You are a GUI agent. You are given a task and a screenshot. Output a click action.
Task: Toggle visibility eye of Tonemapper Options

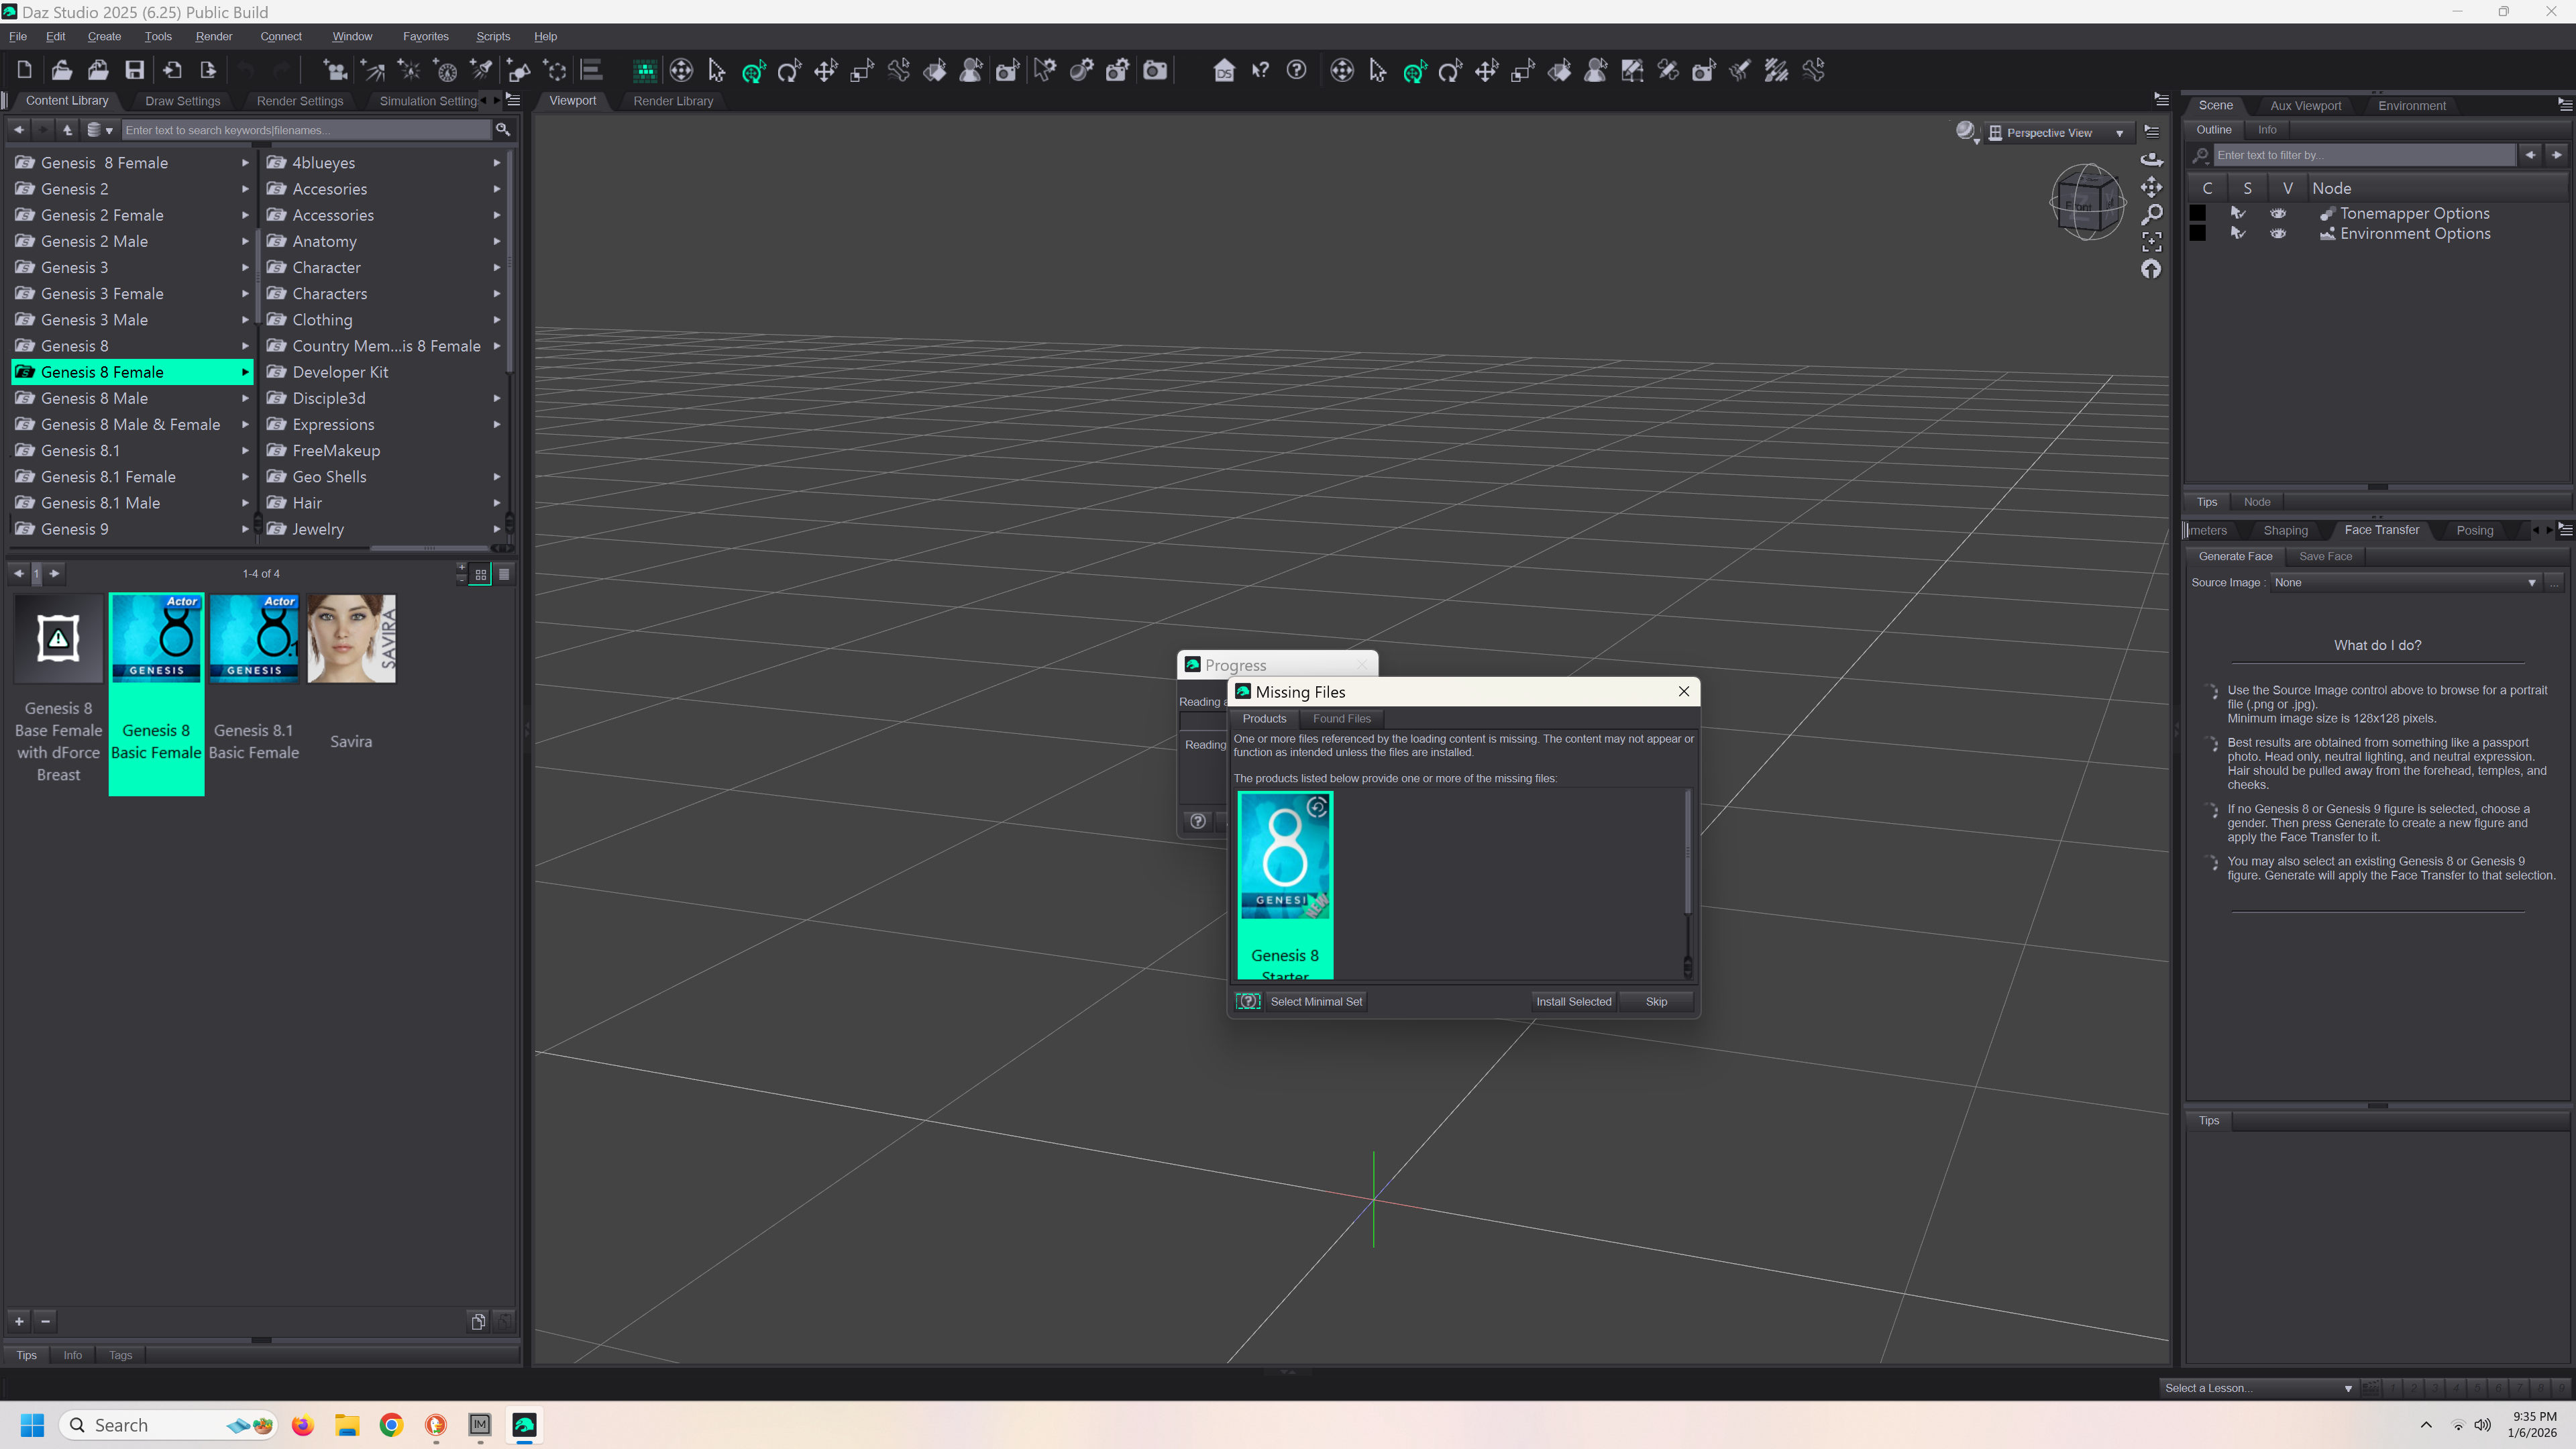[x=2277, y=213]
